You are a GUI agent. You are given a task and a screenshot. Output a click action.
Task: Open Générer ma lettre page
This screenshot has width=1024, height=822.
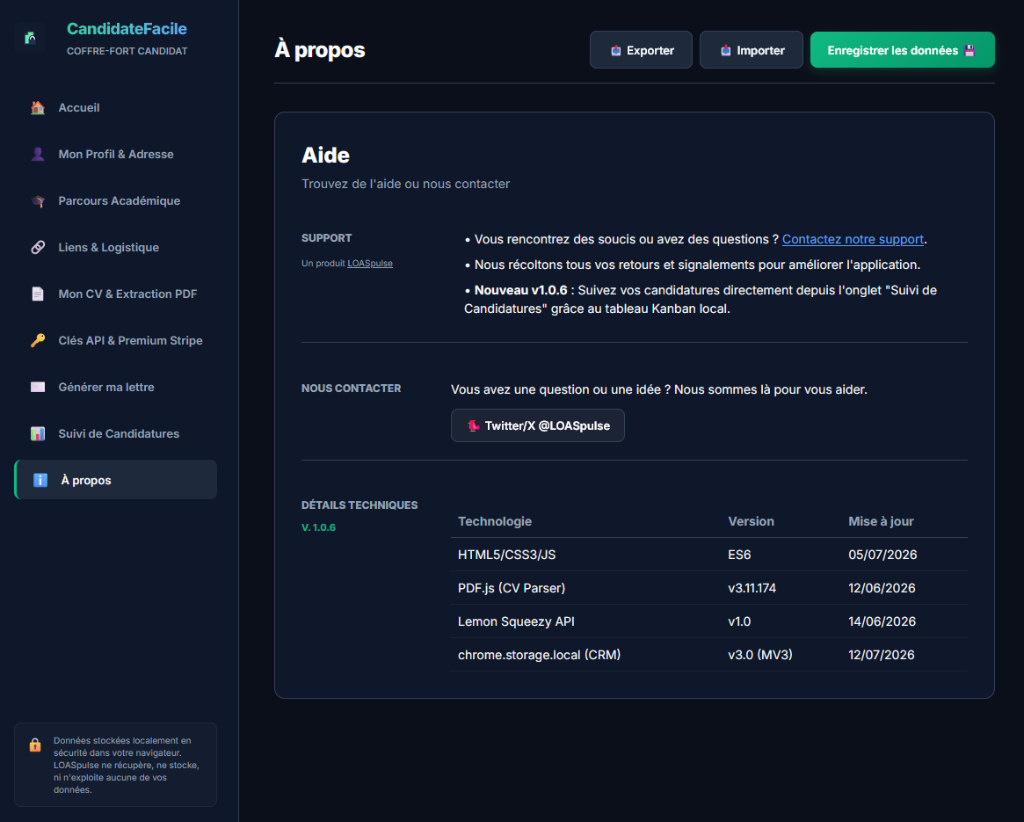point(116,387)
